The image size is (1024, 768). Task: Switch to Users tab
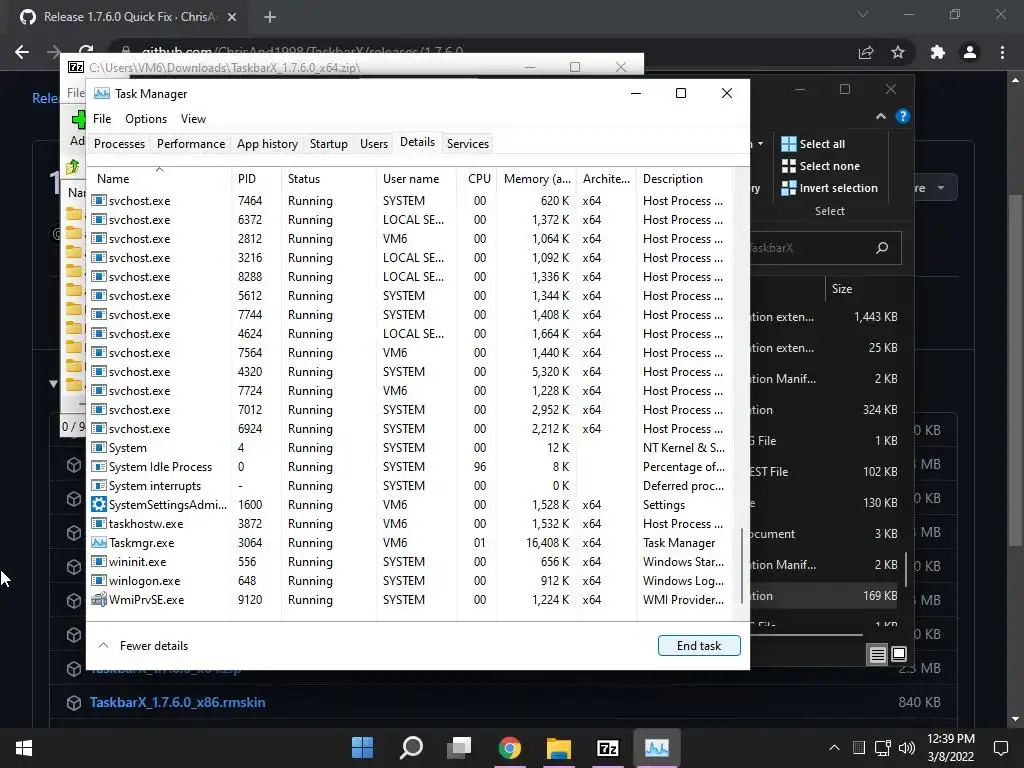click(x=374, y=144)
